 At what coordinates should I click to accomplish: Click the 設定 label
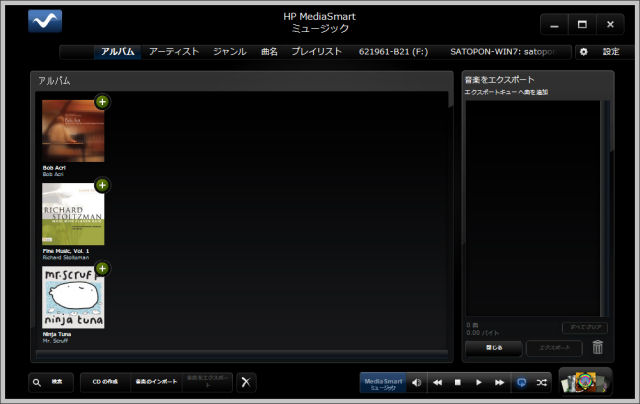point(611,52)
